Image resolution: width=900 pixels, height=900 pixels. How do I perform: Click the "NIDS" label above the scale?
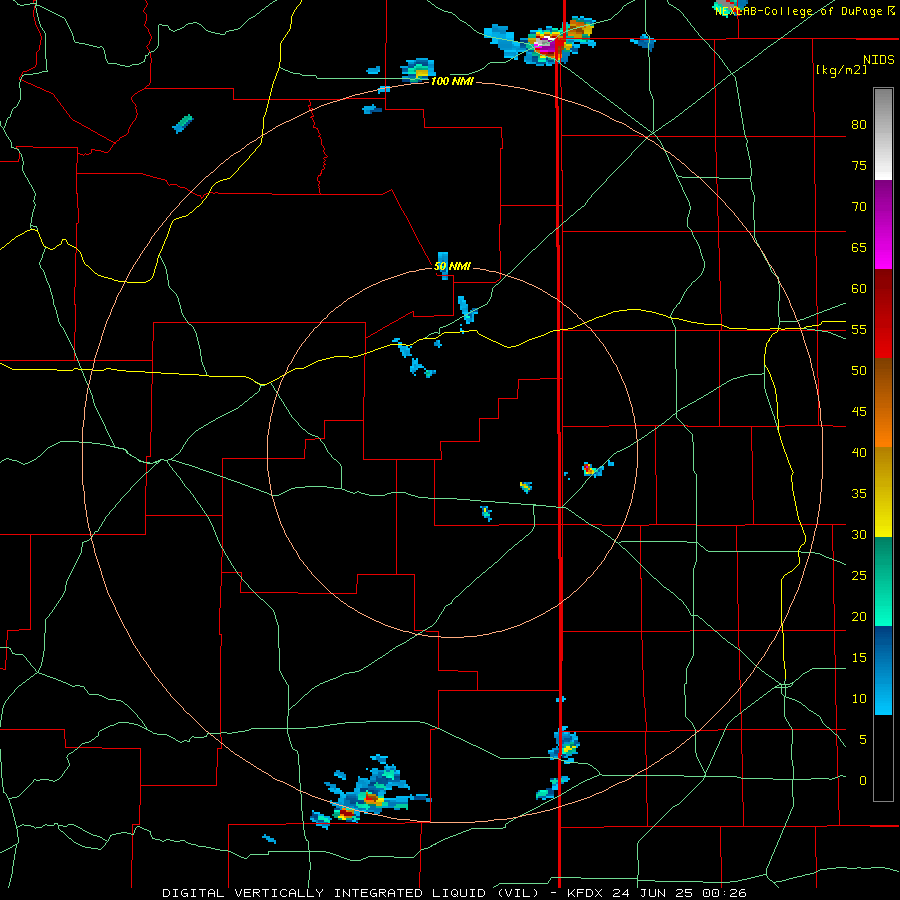coord(878,60)
